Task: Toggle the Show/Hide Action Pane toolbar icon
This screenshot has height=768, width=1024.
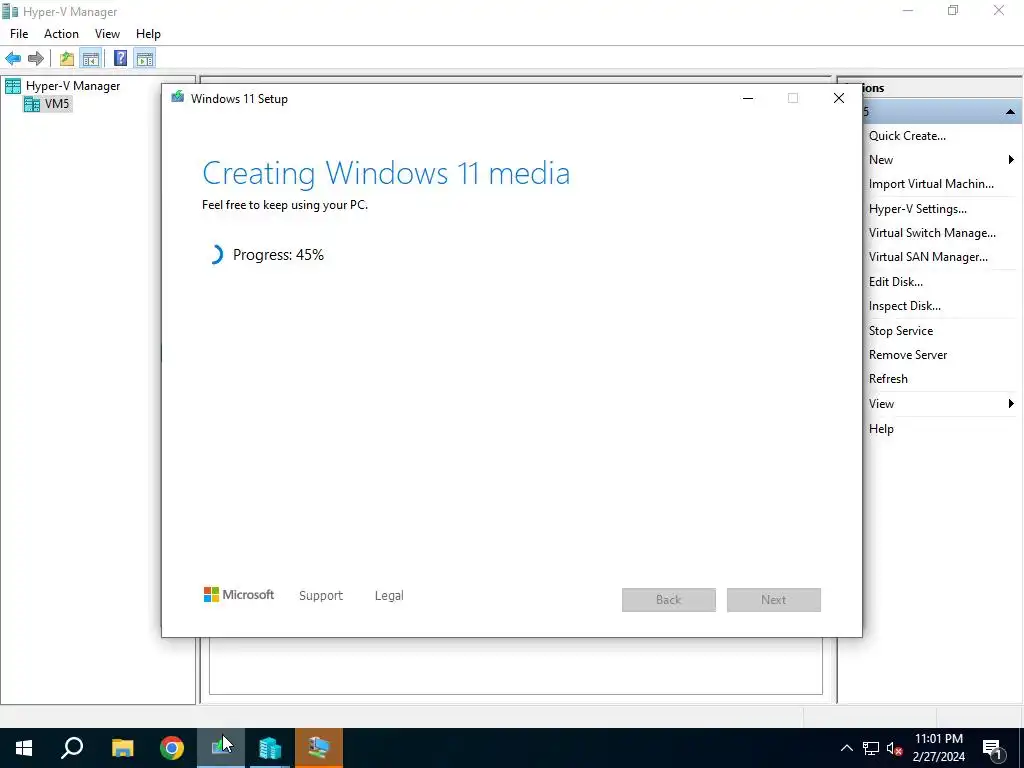Action: [145, 59]
